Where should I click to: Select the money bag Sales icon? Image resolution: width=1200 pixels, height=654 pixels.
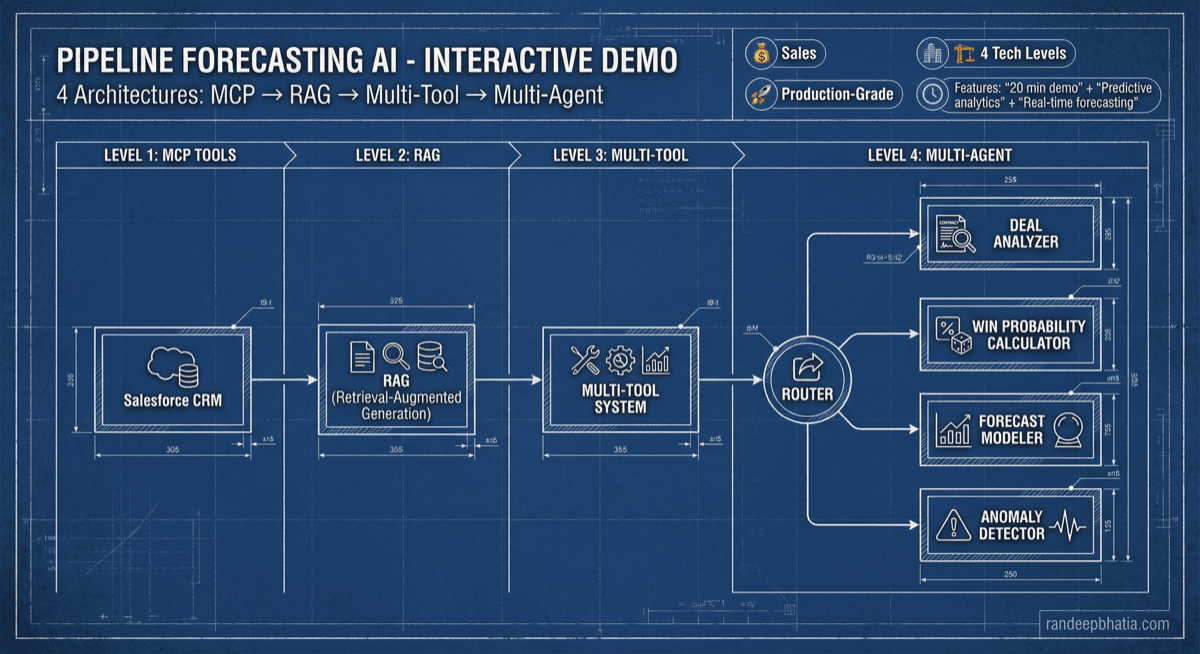pyautogui.click(x=763, y=53)
